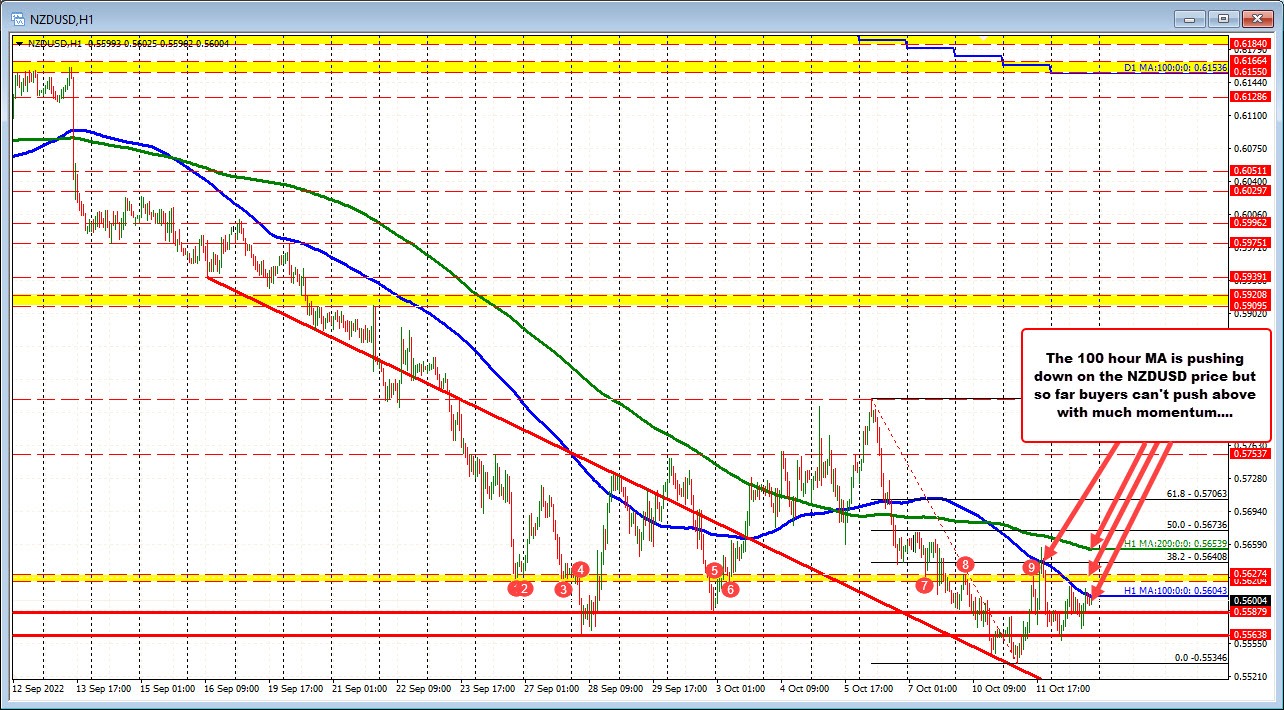
Task: Minimize the NZDUSD chart window
Action: (x=1189, y=18)
